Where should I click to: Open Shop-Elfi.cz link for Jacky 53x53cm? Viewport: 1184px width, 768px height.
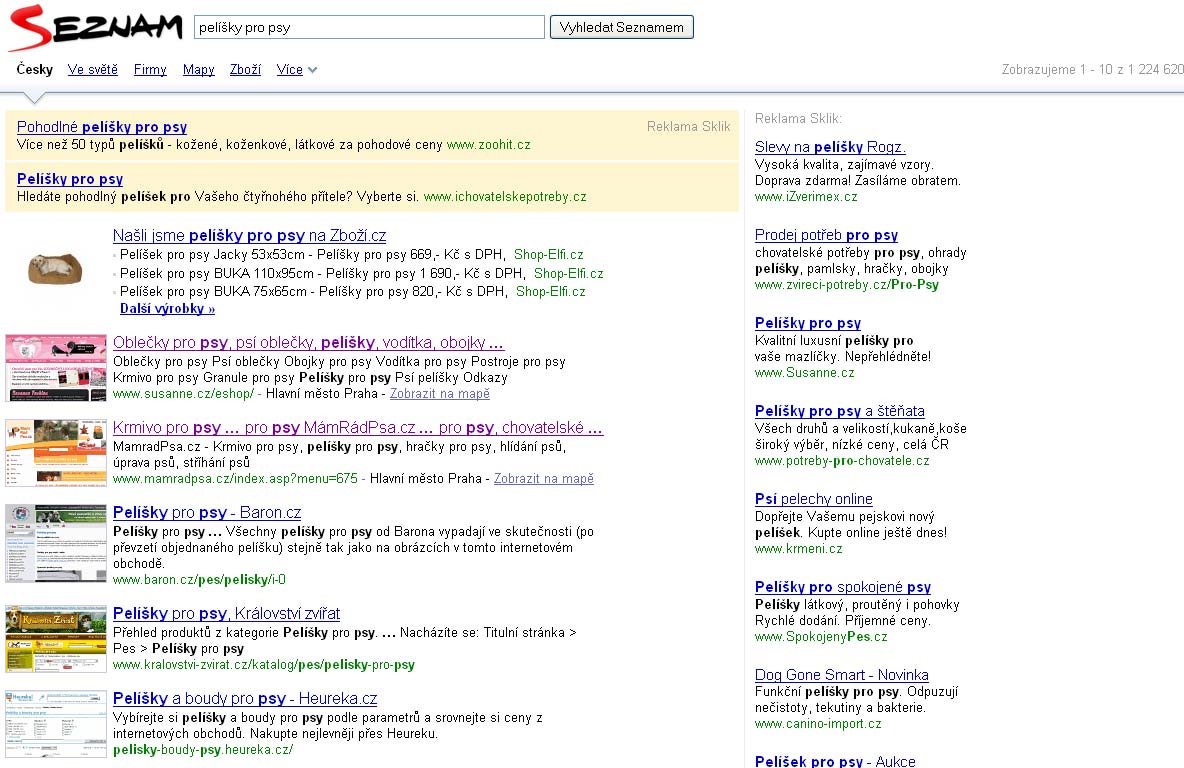point(549,254)
